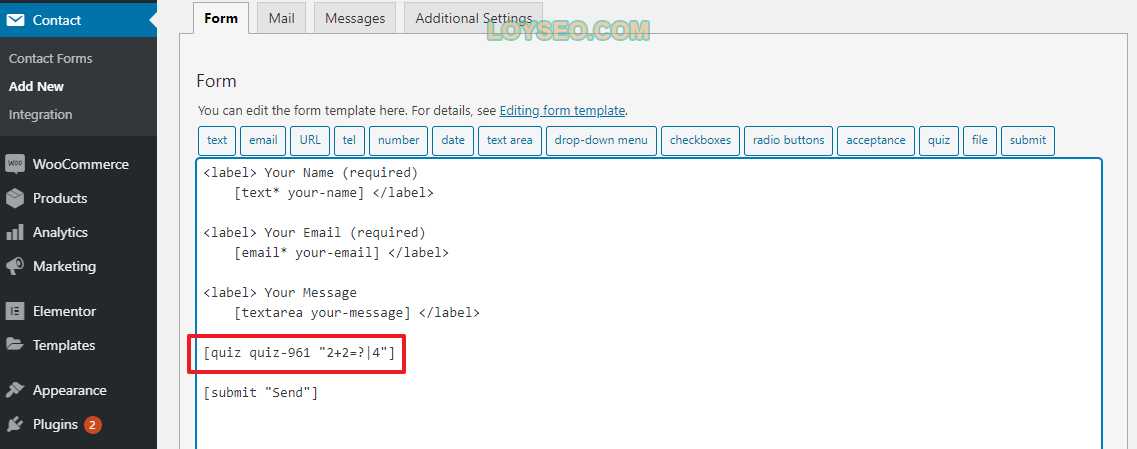Click the Plugins plug icon
Screen dimensions: 1137x449
click(x=15, y=424)
